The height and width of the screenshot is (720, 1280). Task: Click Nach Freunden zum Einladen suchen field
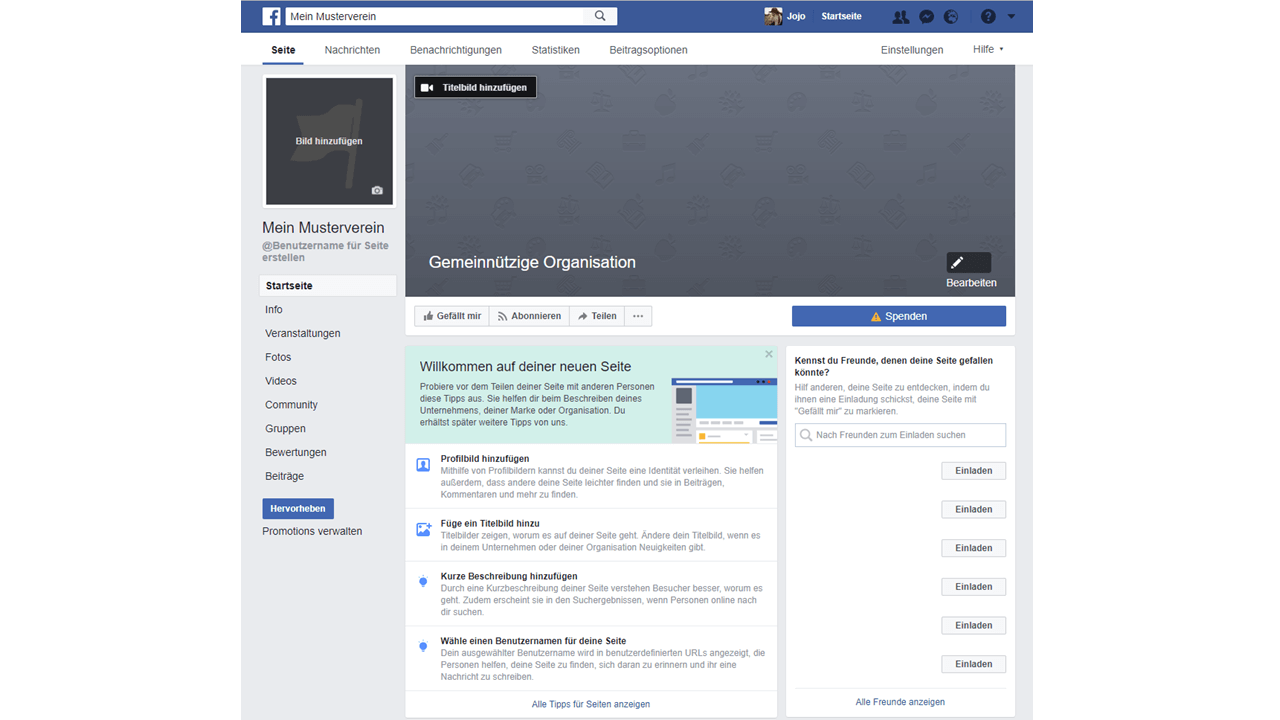coord(900,435)
